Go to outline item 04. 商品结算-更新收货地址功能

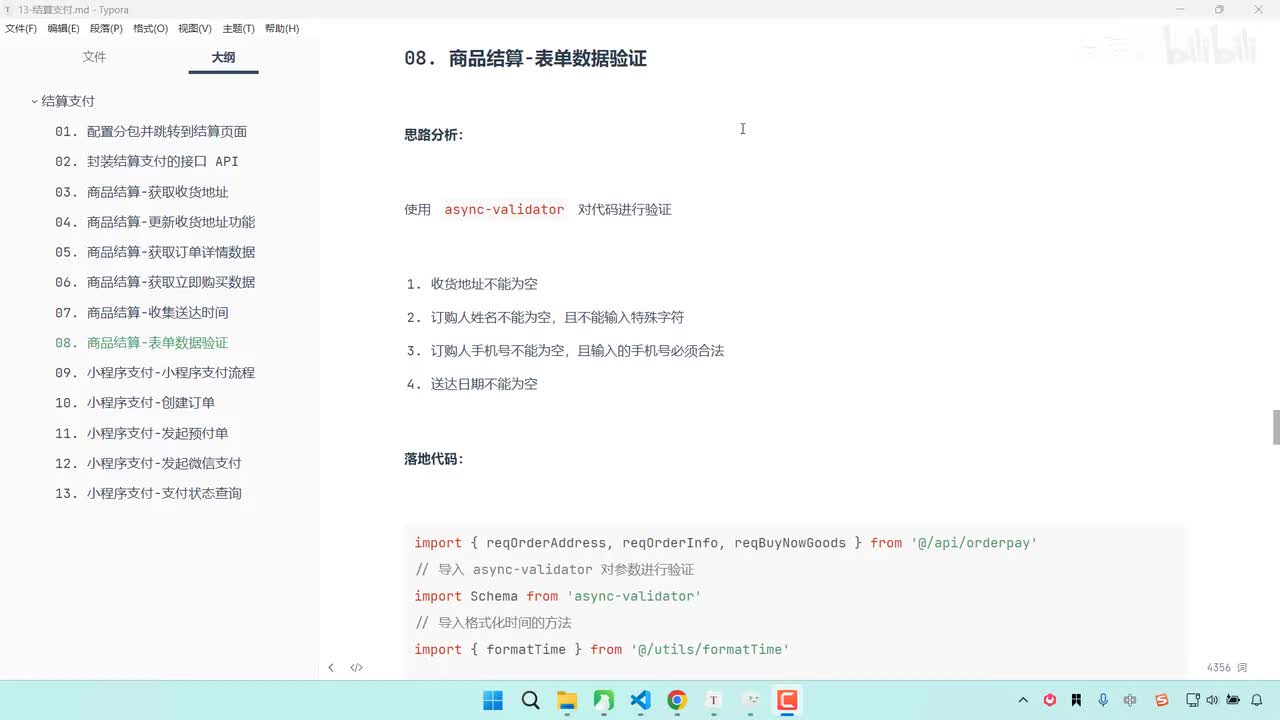click(x=155, y=222)
